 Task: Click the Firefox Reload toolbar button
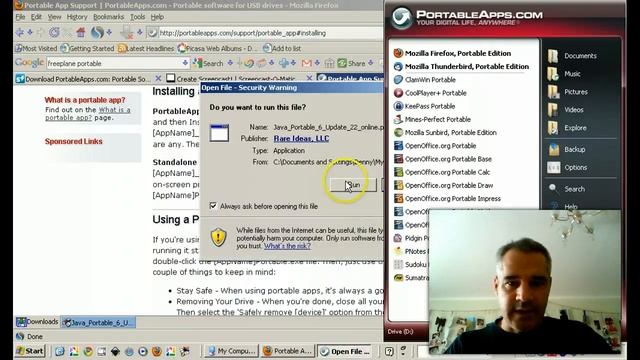[x=54, y=32]
